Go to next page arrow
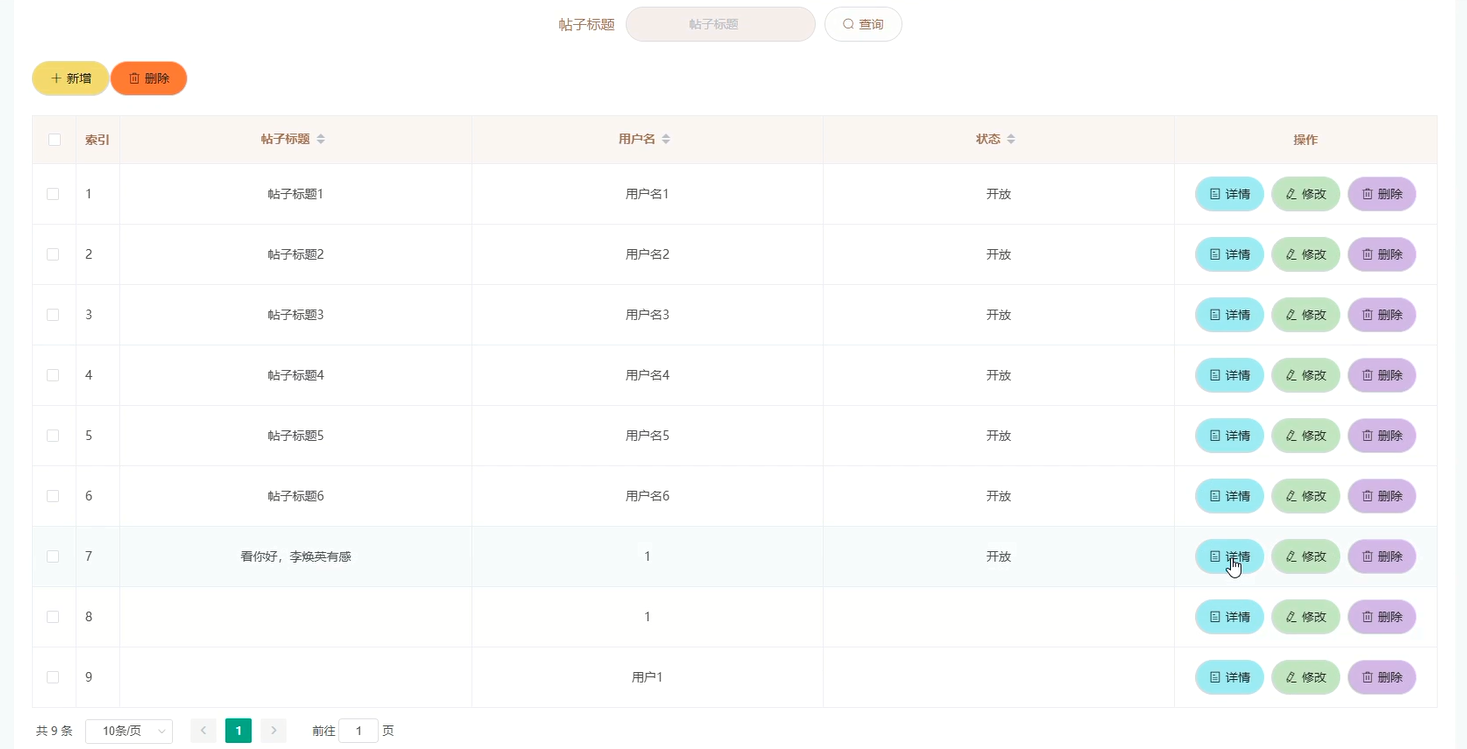1467x749 pixels. (x=274, y=731)
